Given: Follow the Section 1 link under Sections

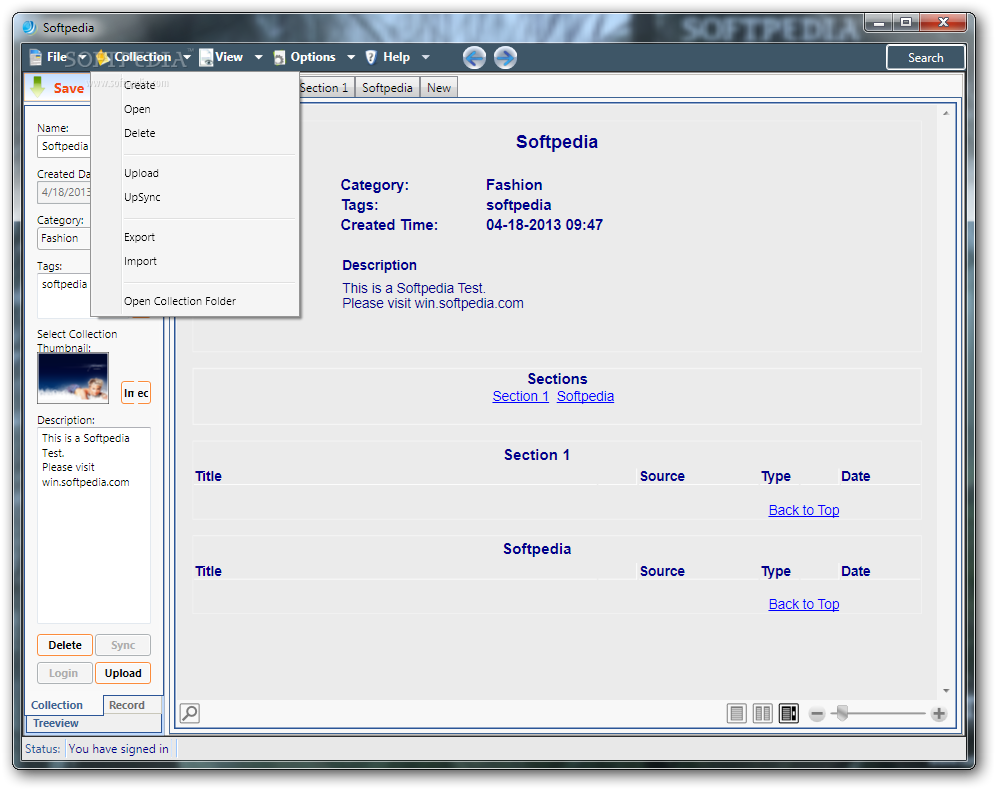Looking at the screenshot, I should (x=520, y=396).
